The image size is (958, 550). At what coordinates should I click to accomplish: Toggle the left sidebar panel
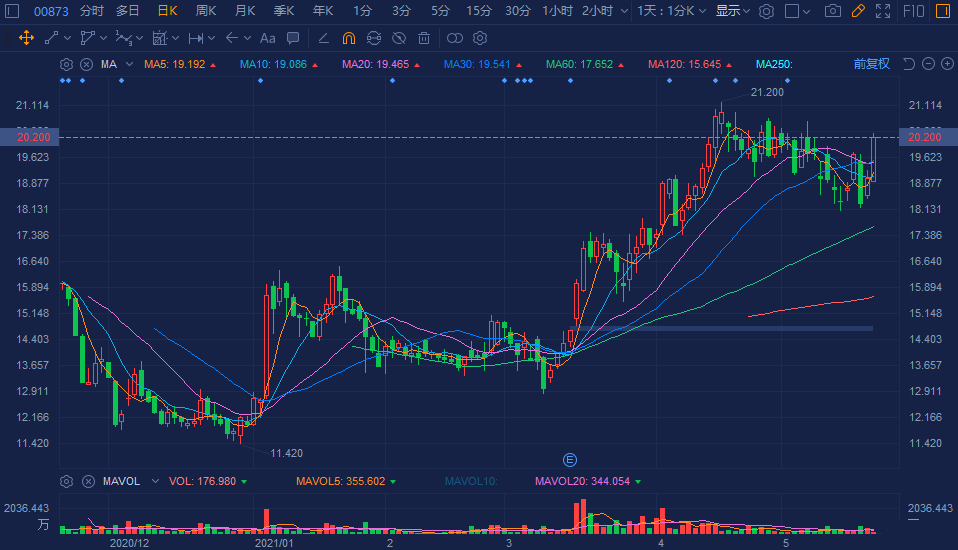click(12, 11)
